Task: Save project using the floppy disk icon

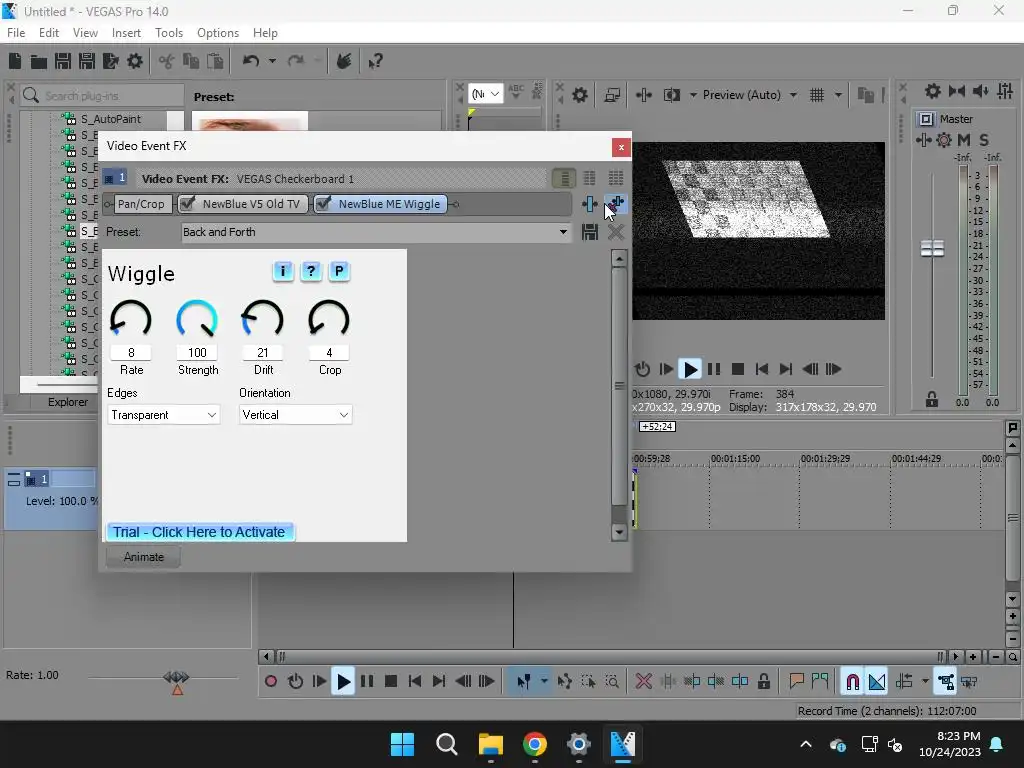Action: click(63, 61)
